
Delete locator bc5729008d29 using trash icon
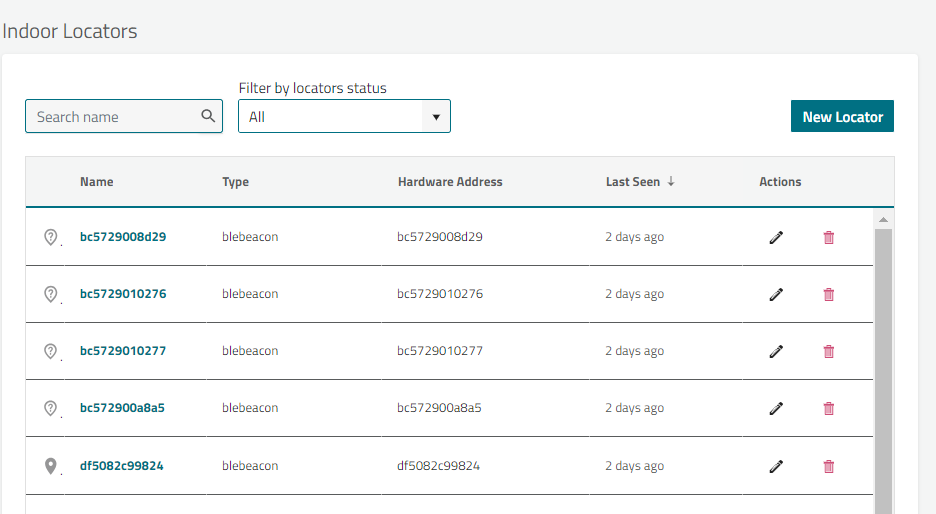(828, 237)
